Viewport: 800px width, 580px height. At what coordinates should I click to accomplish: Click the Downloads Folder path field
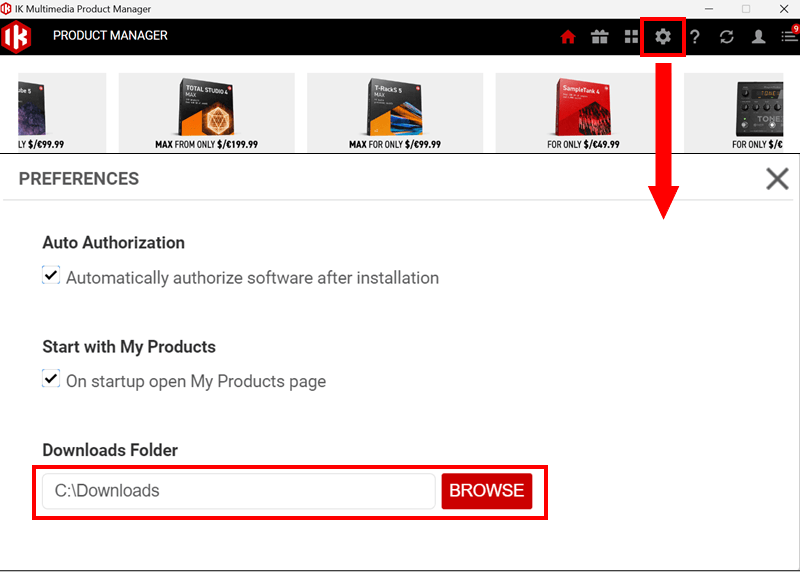point(239,491)
